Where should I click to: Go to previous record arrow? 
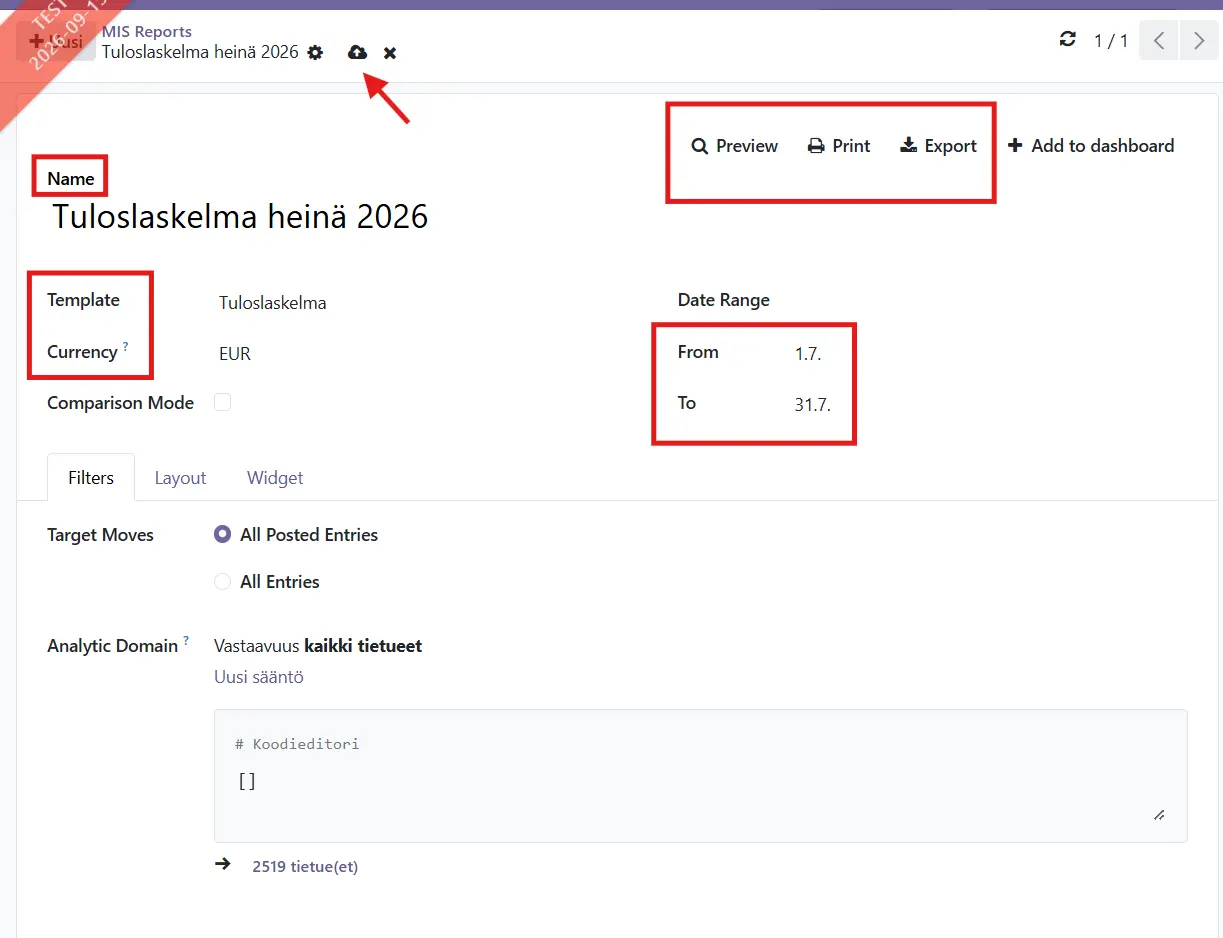(1159, 41)
